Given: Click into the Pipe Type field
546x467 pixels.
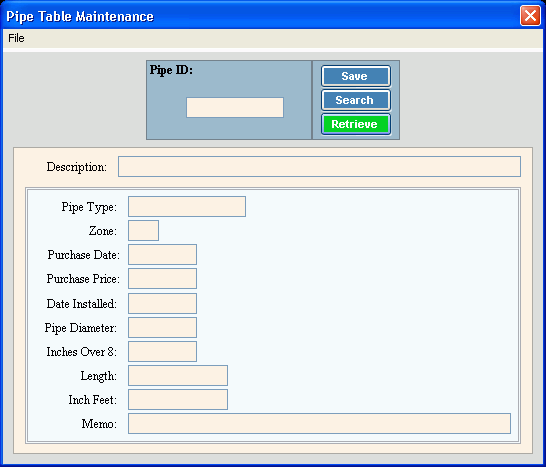Looking at the screenshot, I should pos(187,207).
